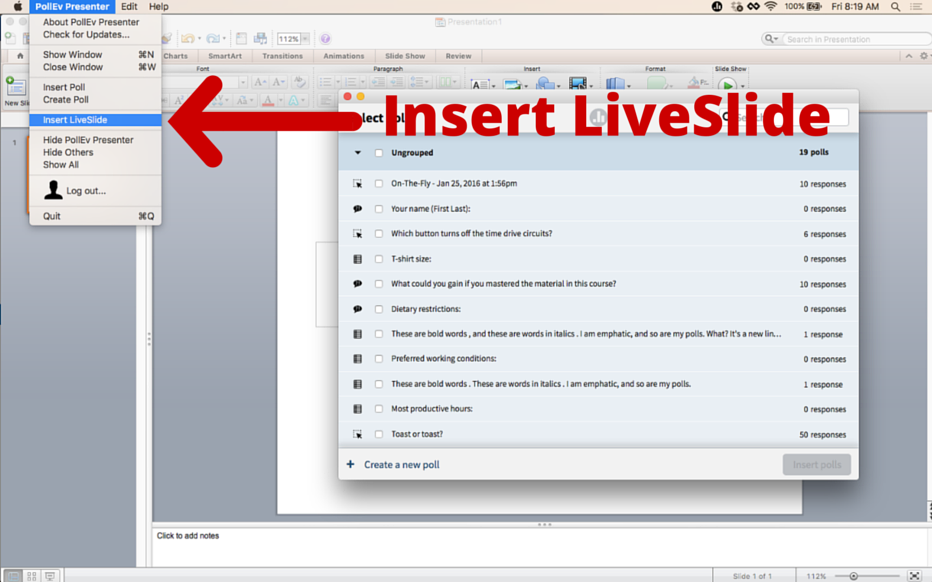Click the Wi-Fi icon in the menu bar
This screenshot has height=582, width=932.
tap(771, 6)
